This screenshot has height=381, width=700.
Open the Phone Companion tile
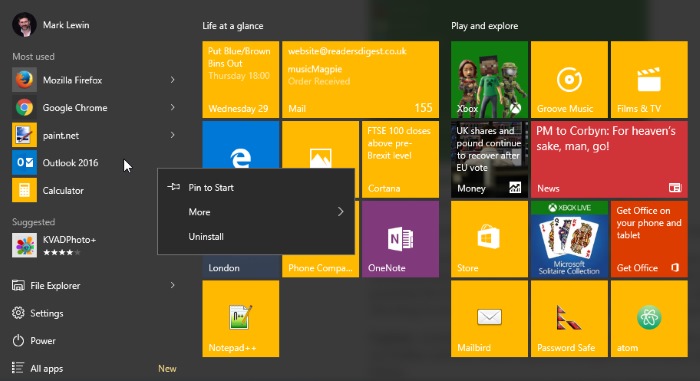320,267
